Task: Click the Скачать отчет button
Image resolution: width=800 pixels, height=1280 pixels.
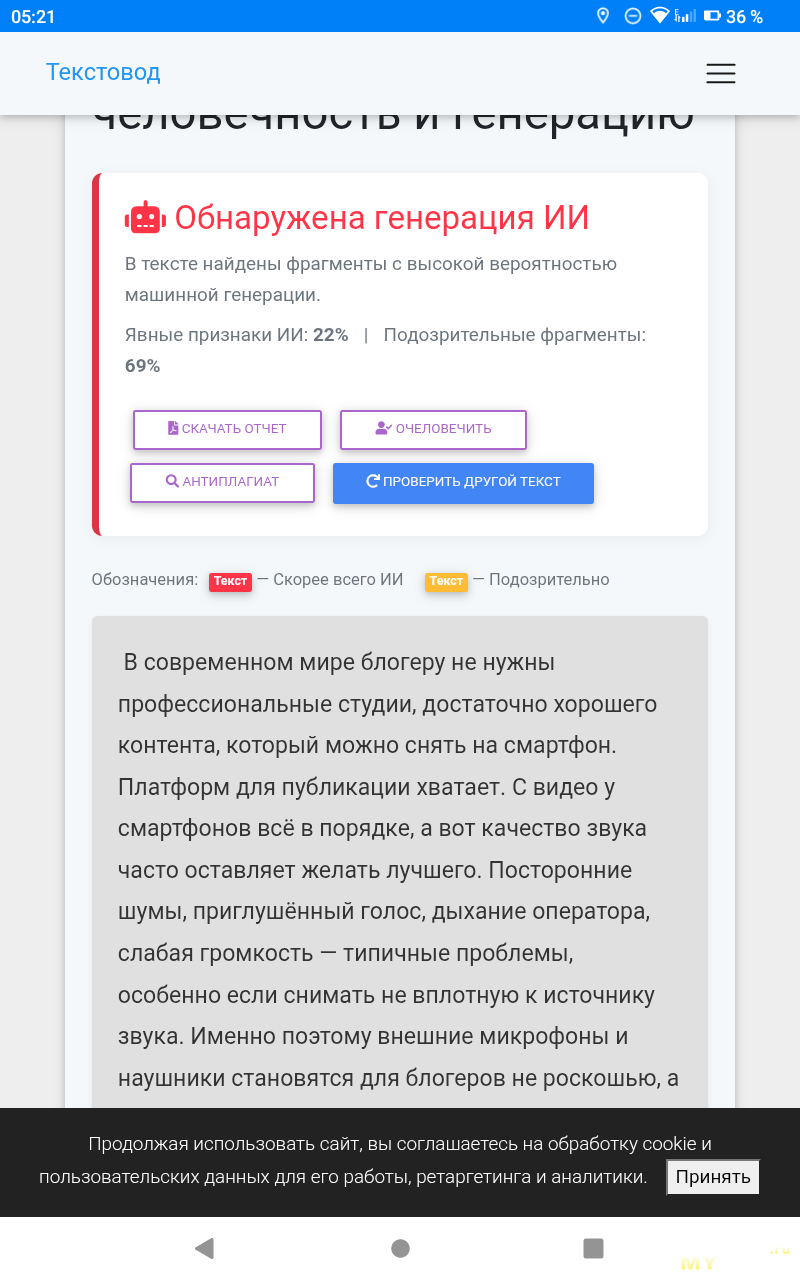Action: click(x=227, y=429)
